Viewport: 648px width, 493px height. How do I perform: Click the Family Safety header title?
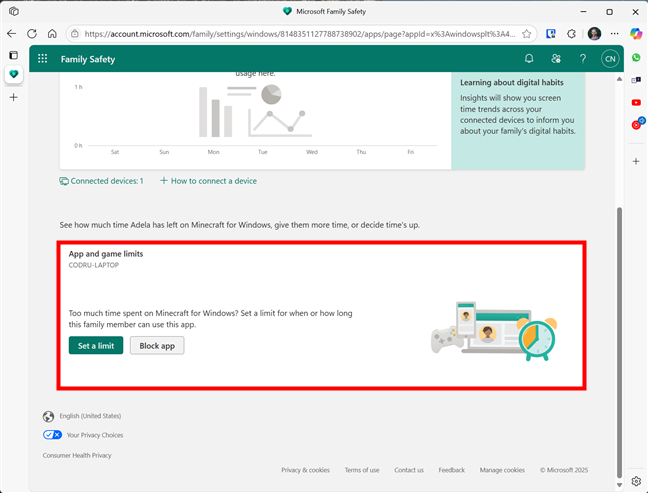point(88,59)
